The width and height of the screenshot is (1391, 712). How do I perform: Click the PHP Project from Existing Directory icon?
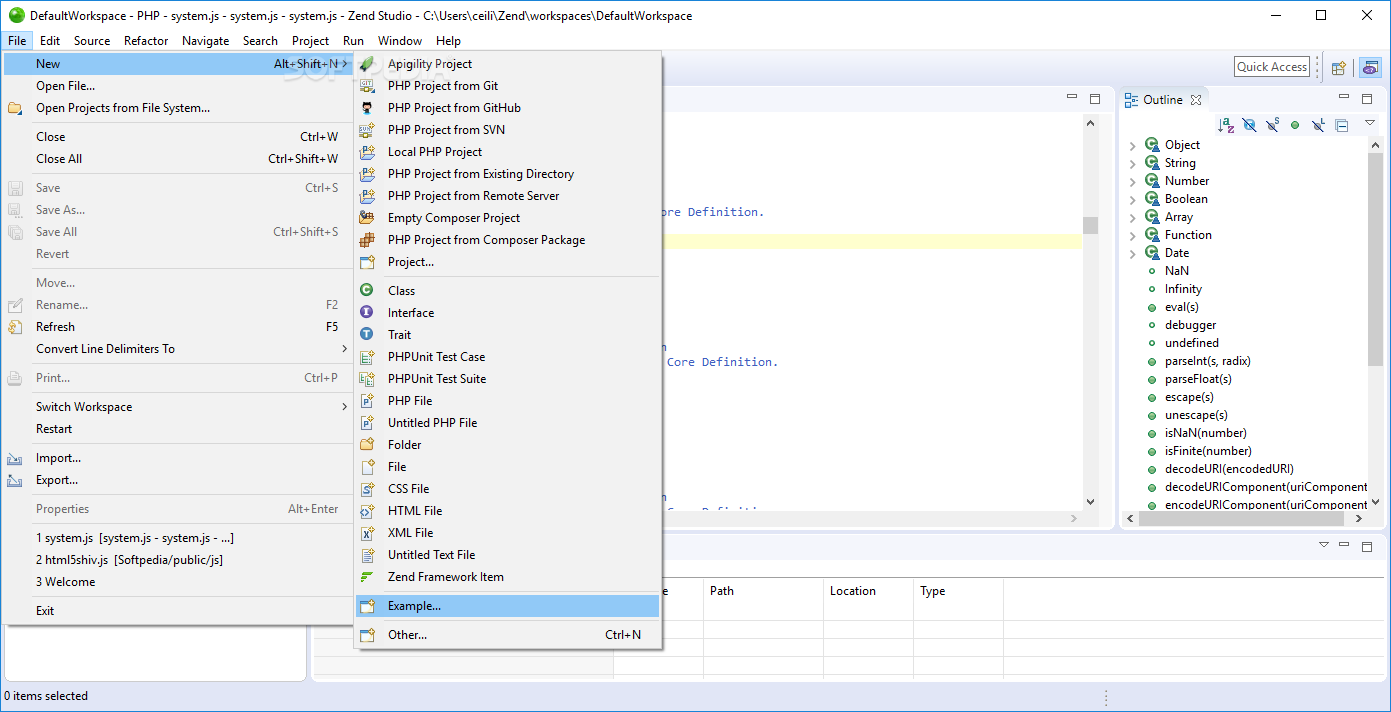point(367,174)
